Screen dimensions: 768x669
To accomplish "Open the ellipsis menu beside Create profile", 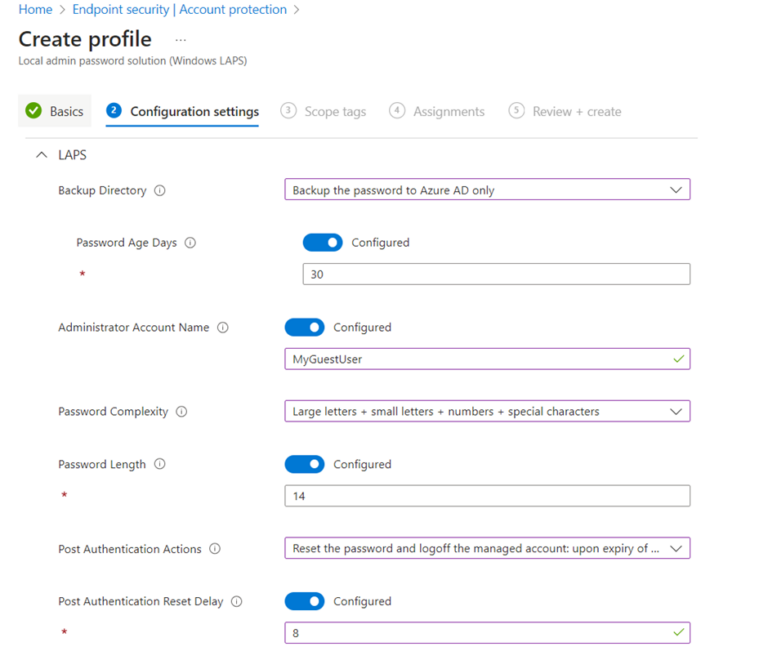I will pyautogui.click(x=181, y=40).
